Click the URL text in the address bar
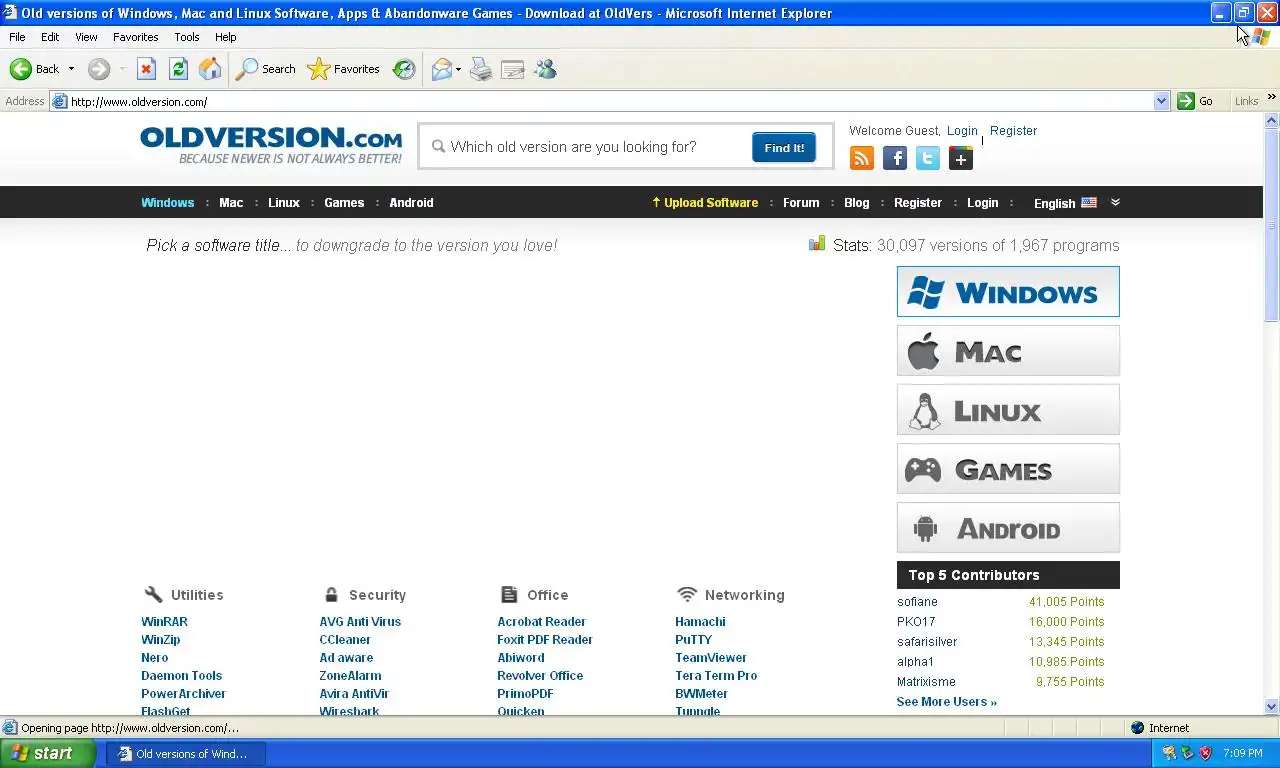This screenshot has height=768, width=1280. pyautogui.click(x=139, y=101)
